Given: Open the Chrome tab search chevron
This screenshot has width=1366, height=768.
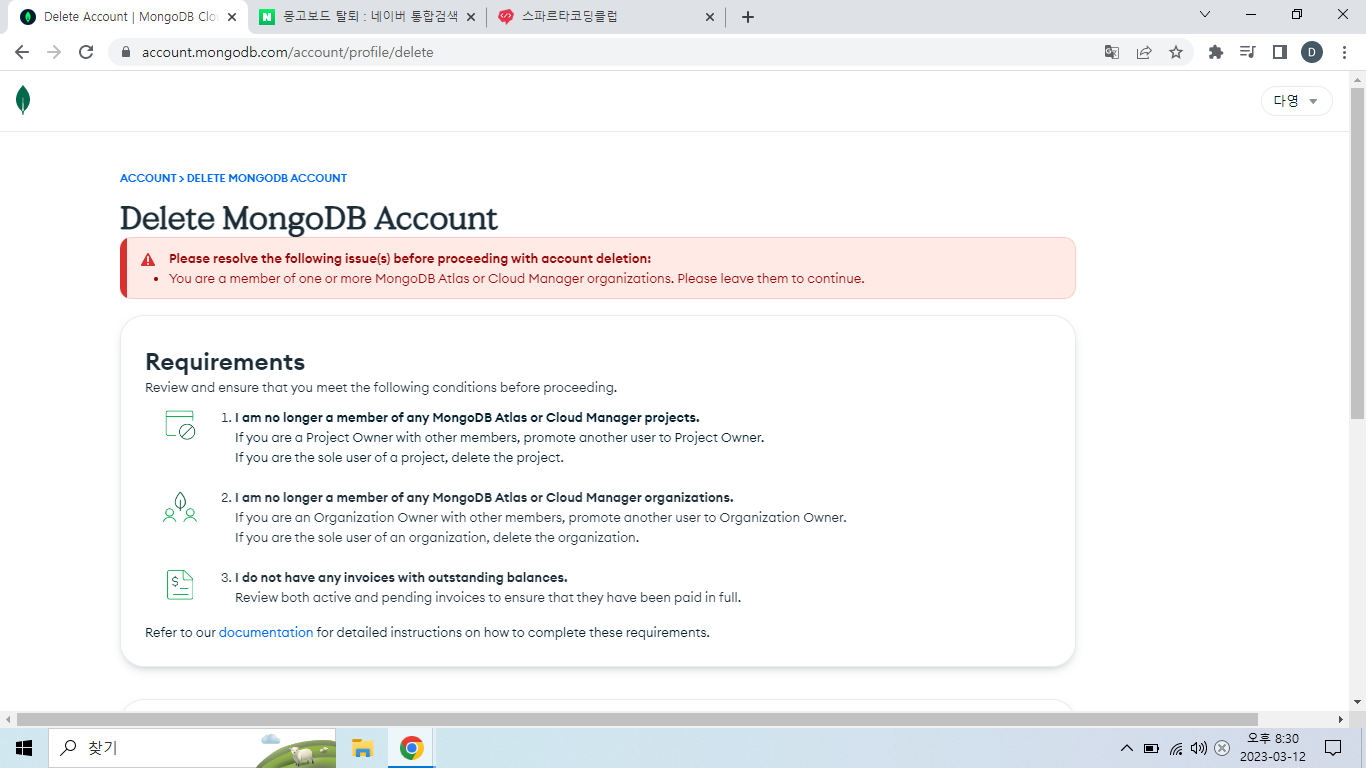Looking at the screenshot, I should tap(1204, 15).
